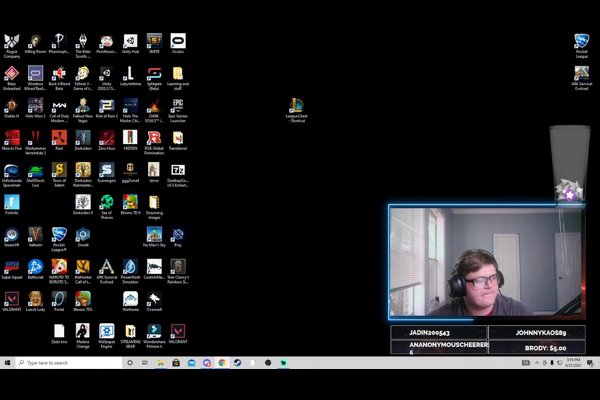Open the Streaming Images folder
The height and width of the screenshot is (400, 600).
[154, 202]
